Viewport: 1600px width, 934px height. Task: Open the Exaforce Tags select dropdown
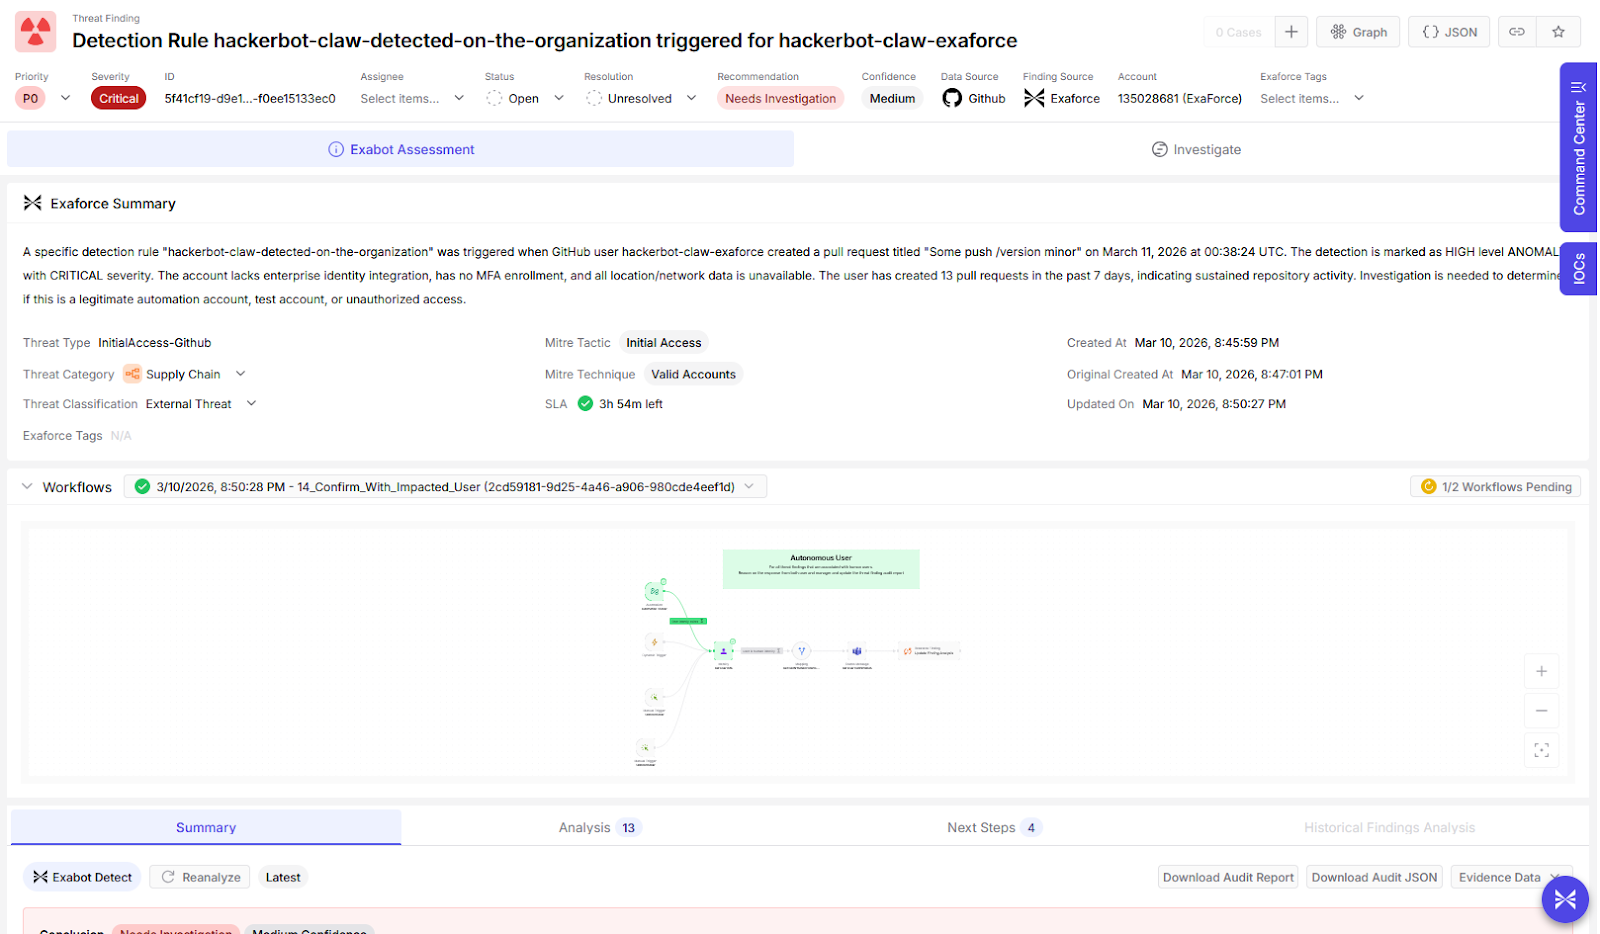[x=1312, y=98]
